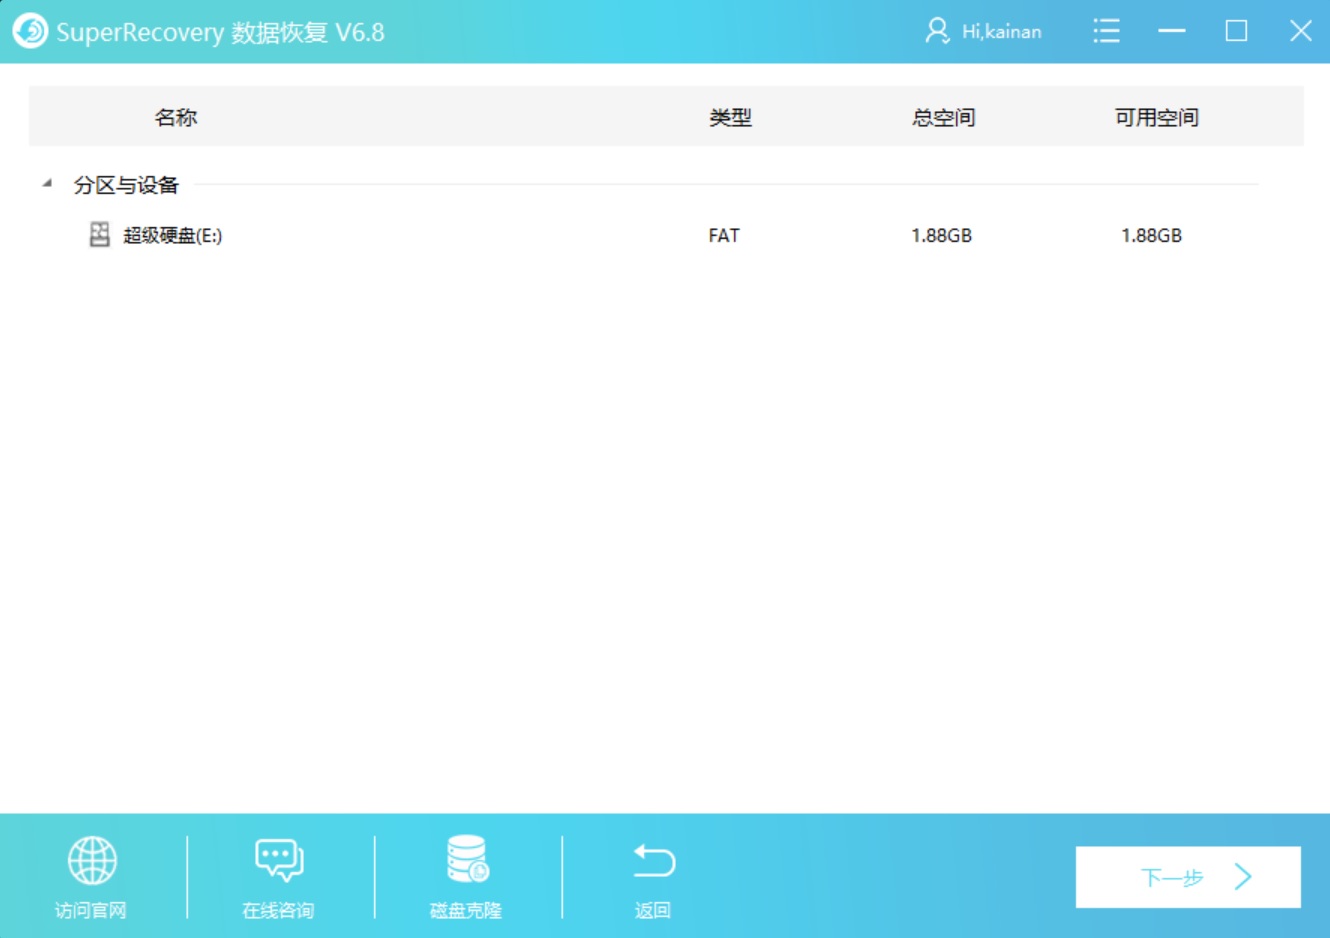The height and width of the screenshot is (938, 1330).
Task: Select the 磁盘克隆 disk clone icon
Action: click(464, 858)
